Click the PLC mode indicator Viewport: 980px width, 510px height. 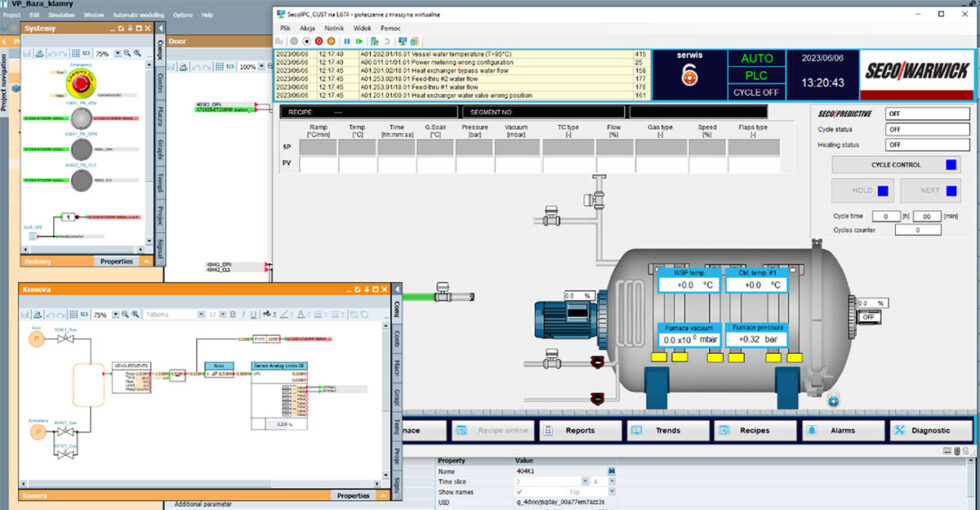[x=757, y=76]
